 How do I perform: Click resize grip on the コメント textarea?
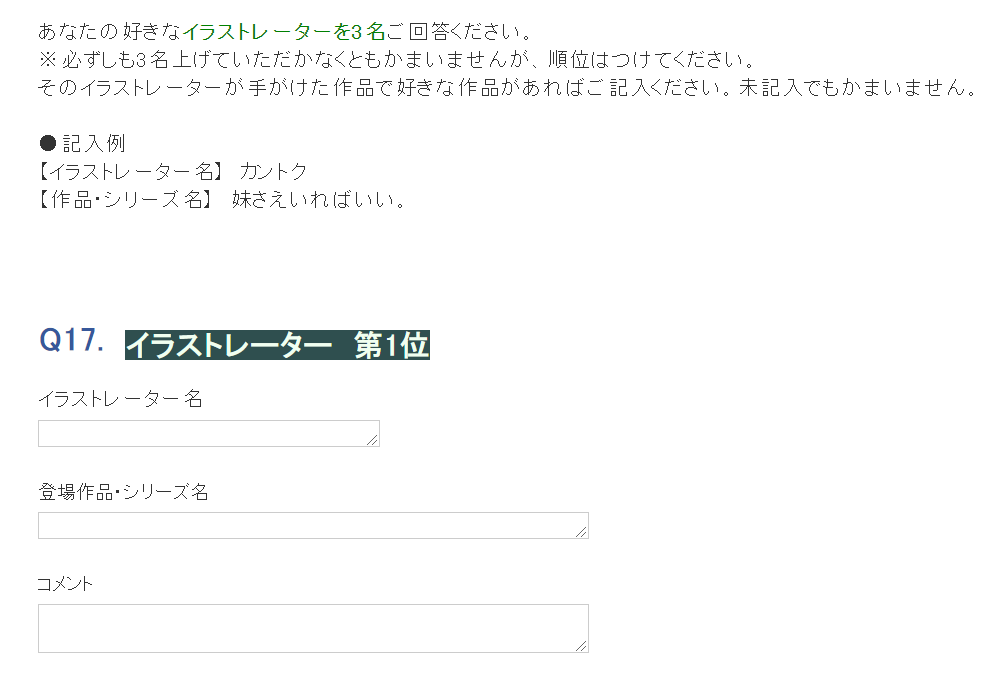(x=581, y=646)
